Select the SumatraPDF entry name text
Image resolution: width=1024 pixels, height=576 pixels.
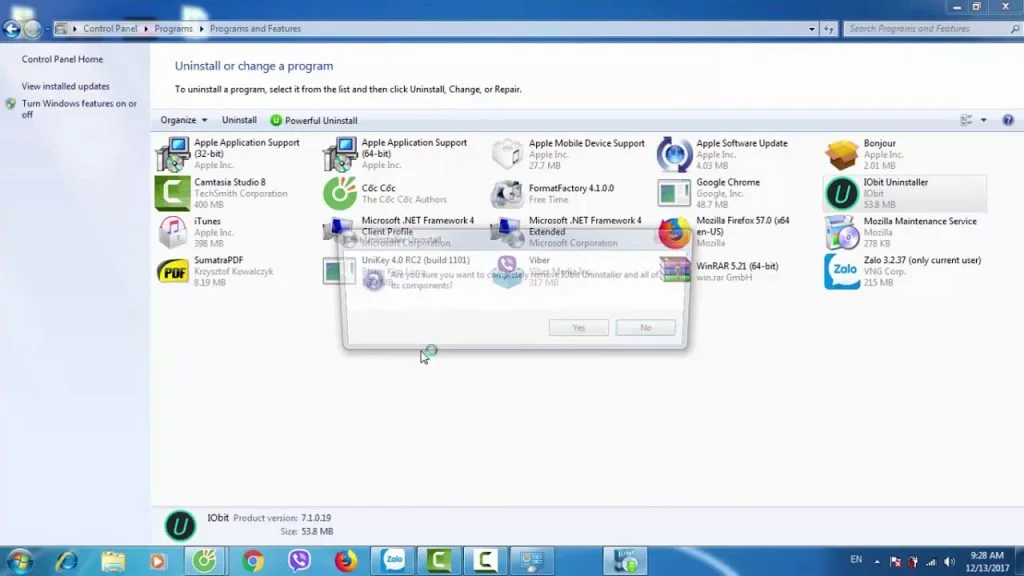point(218,260)
